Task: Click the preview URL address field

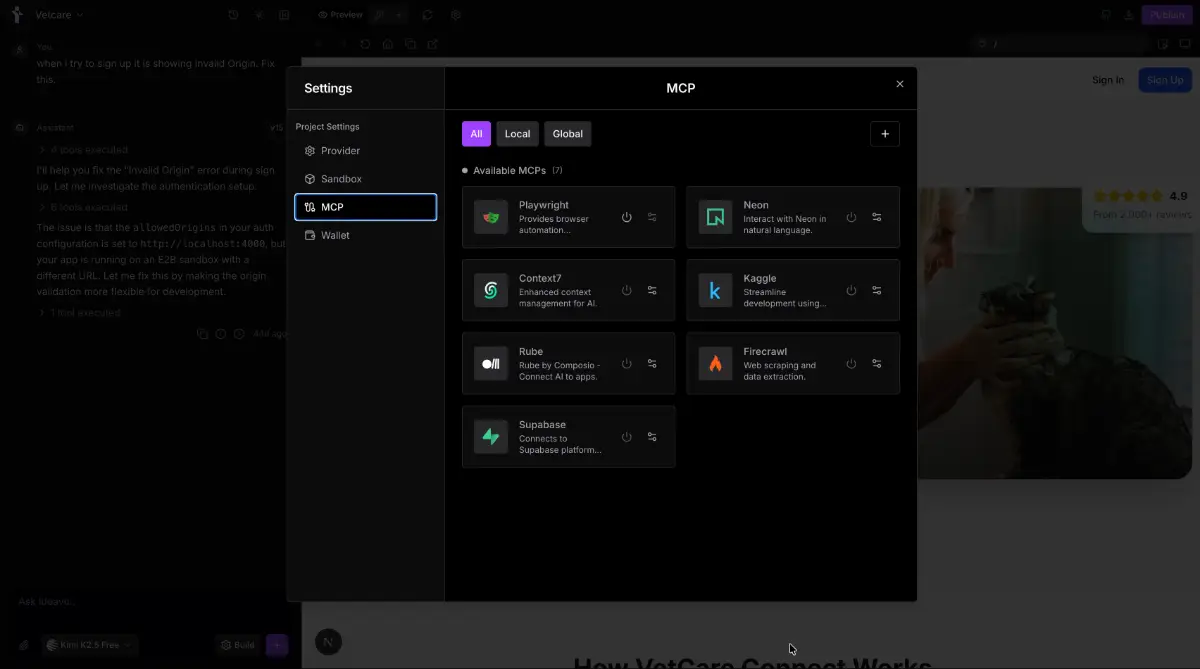Action: coord(1060,44)
